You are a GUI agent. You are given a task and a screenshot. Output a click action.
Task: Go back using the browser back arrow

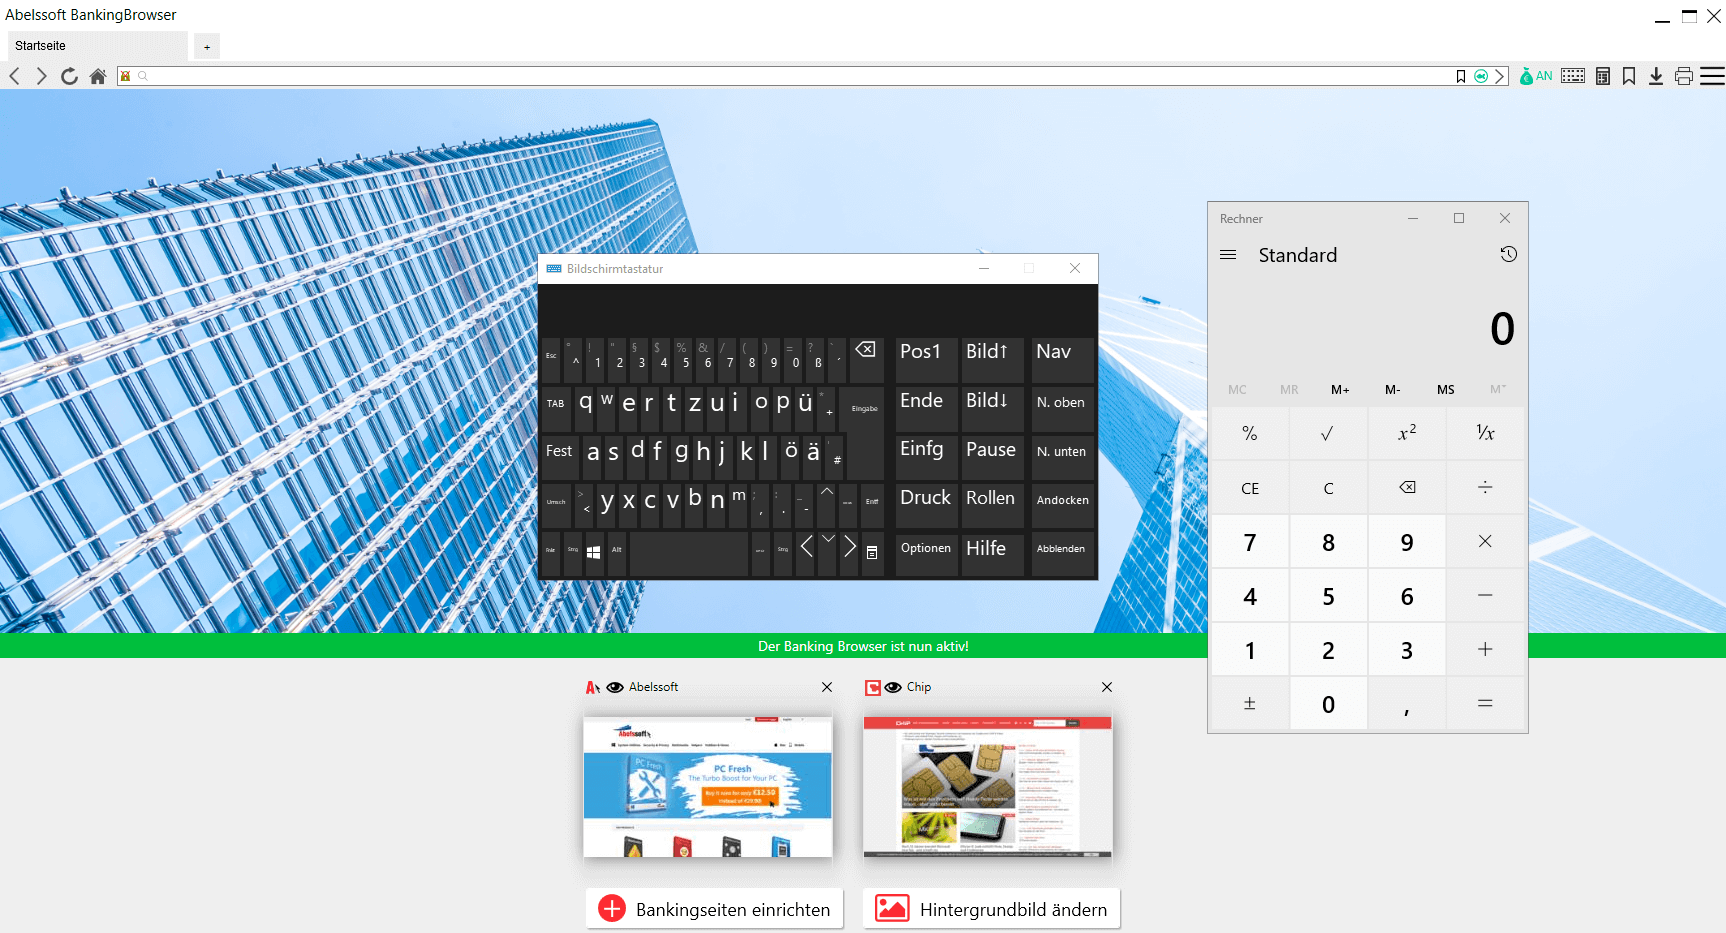click(x=15, y=76)
